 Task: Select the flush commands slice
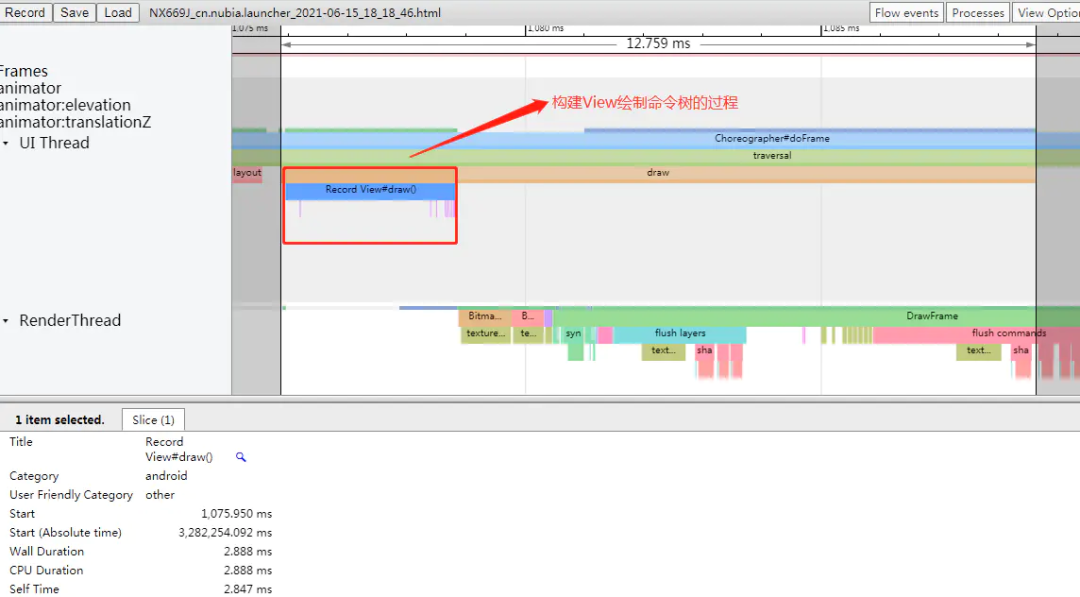pos(976,333)
